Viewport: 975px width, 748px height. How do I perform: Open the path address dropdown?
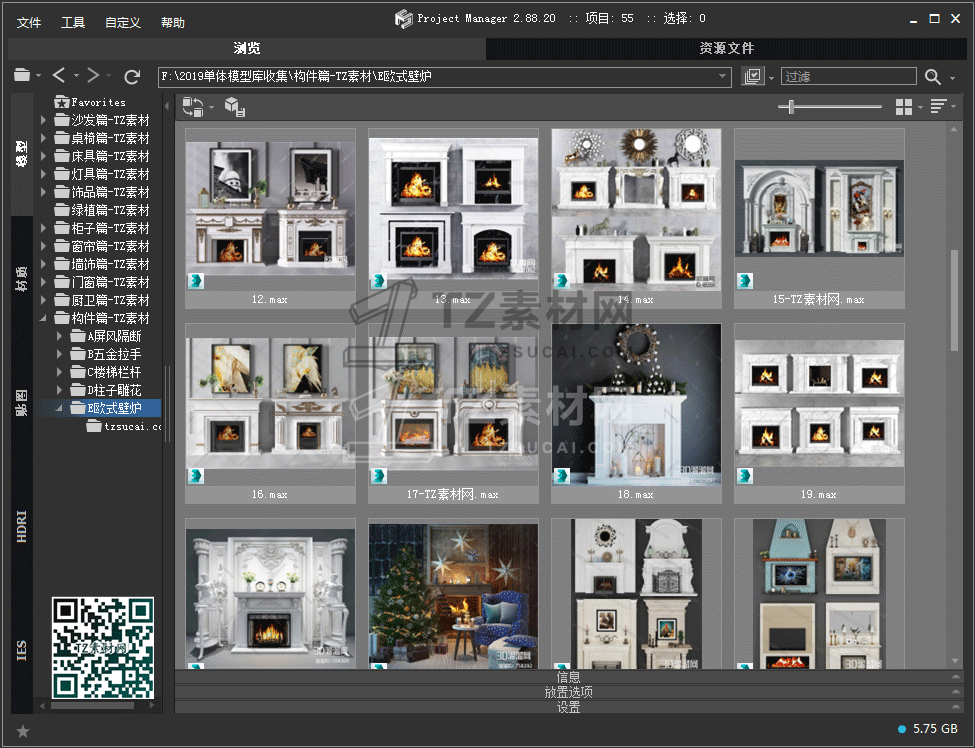click(x=723, y=76)
